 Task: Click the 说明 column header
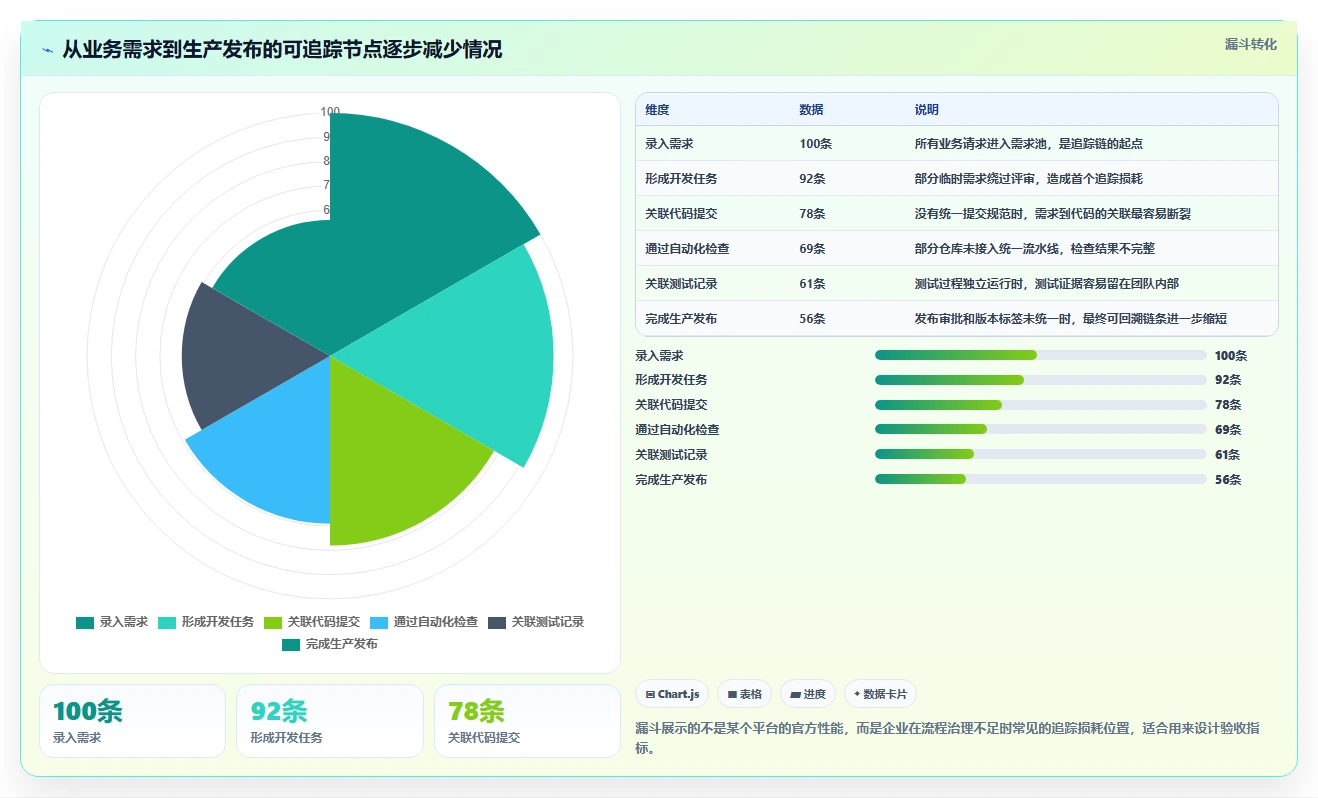[927, 110]
